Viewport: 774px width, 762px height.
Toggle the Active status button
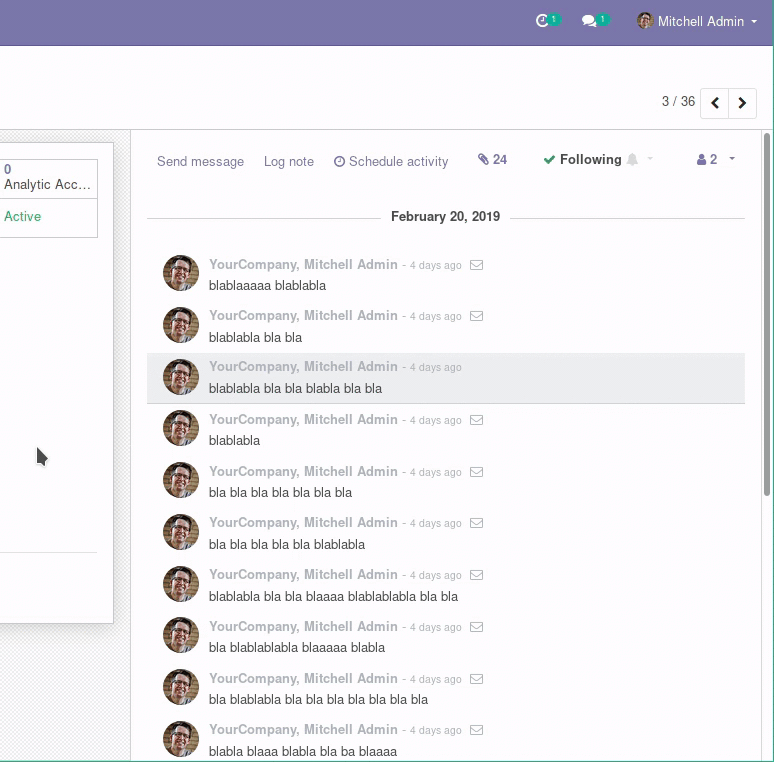pyautogui.click(x=23, y=217)
